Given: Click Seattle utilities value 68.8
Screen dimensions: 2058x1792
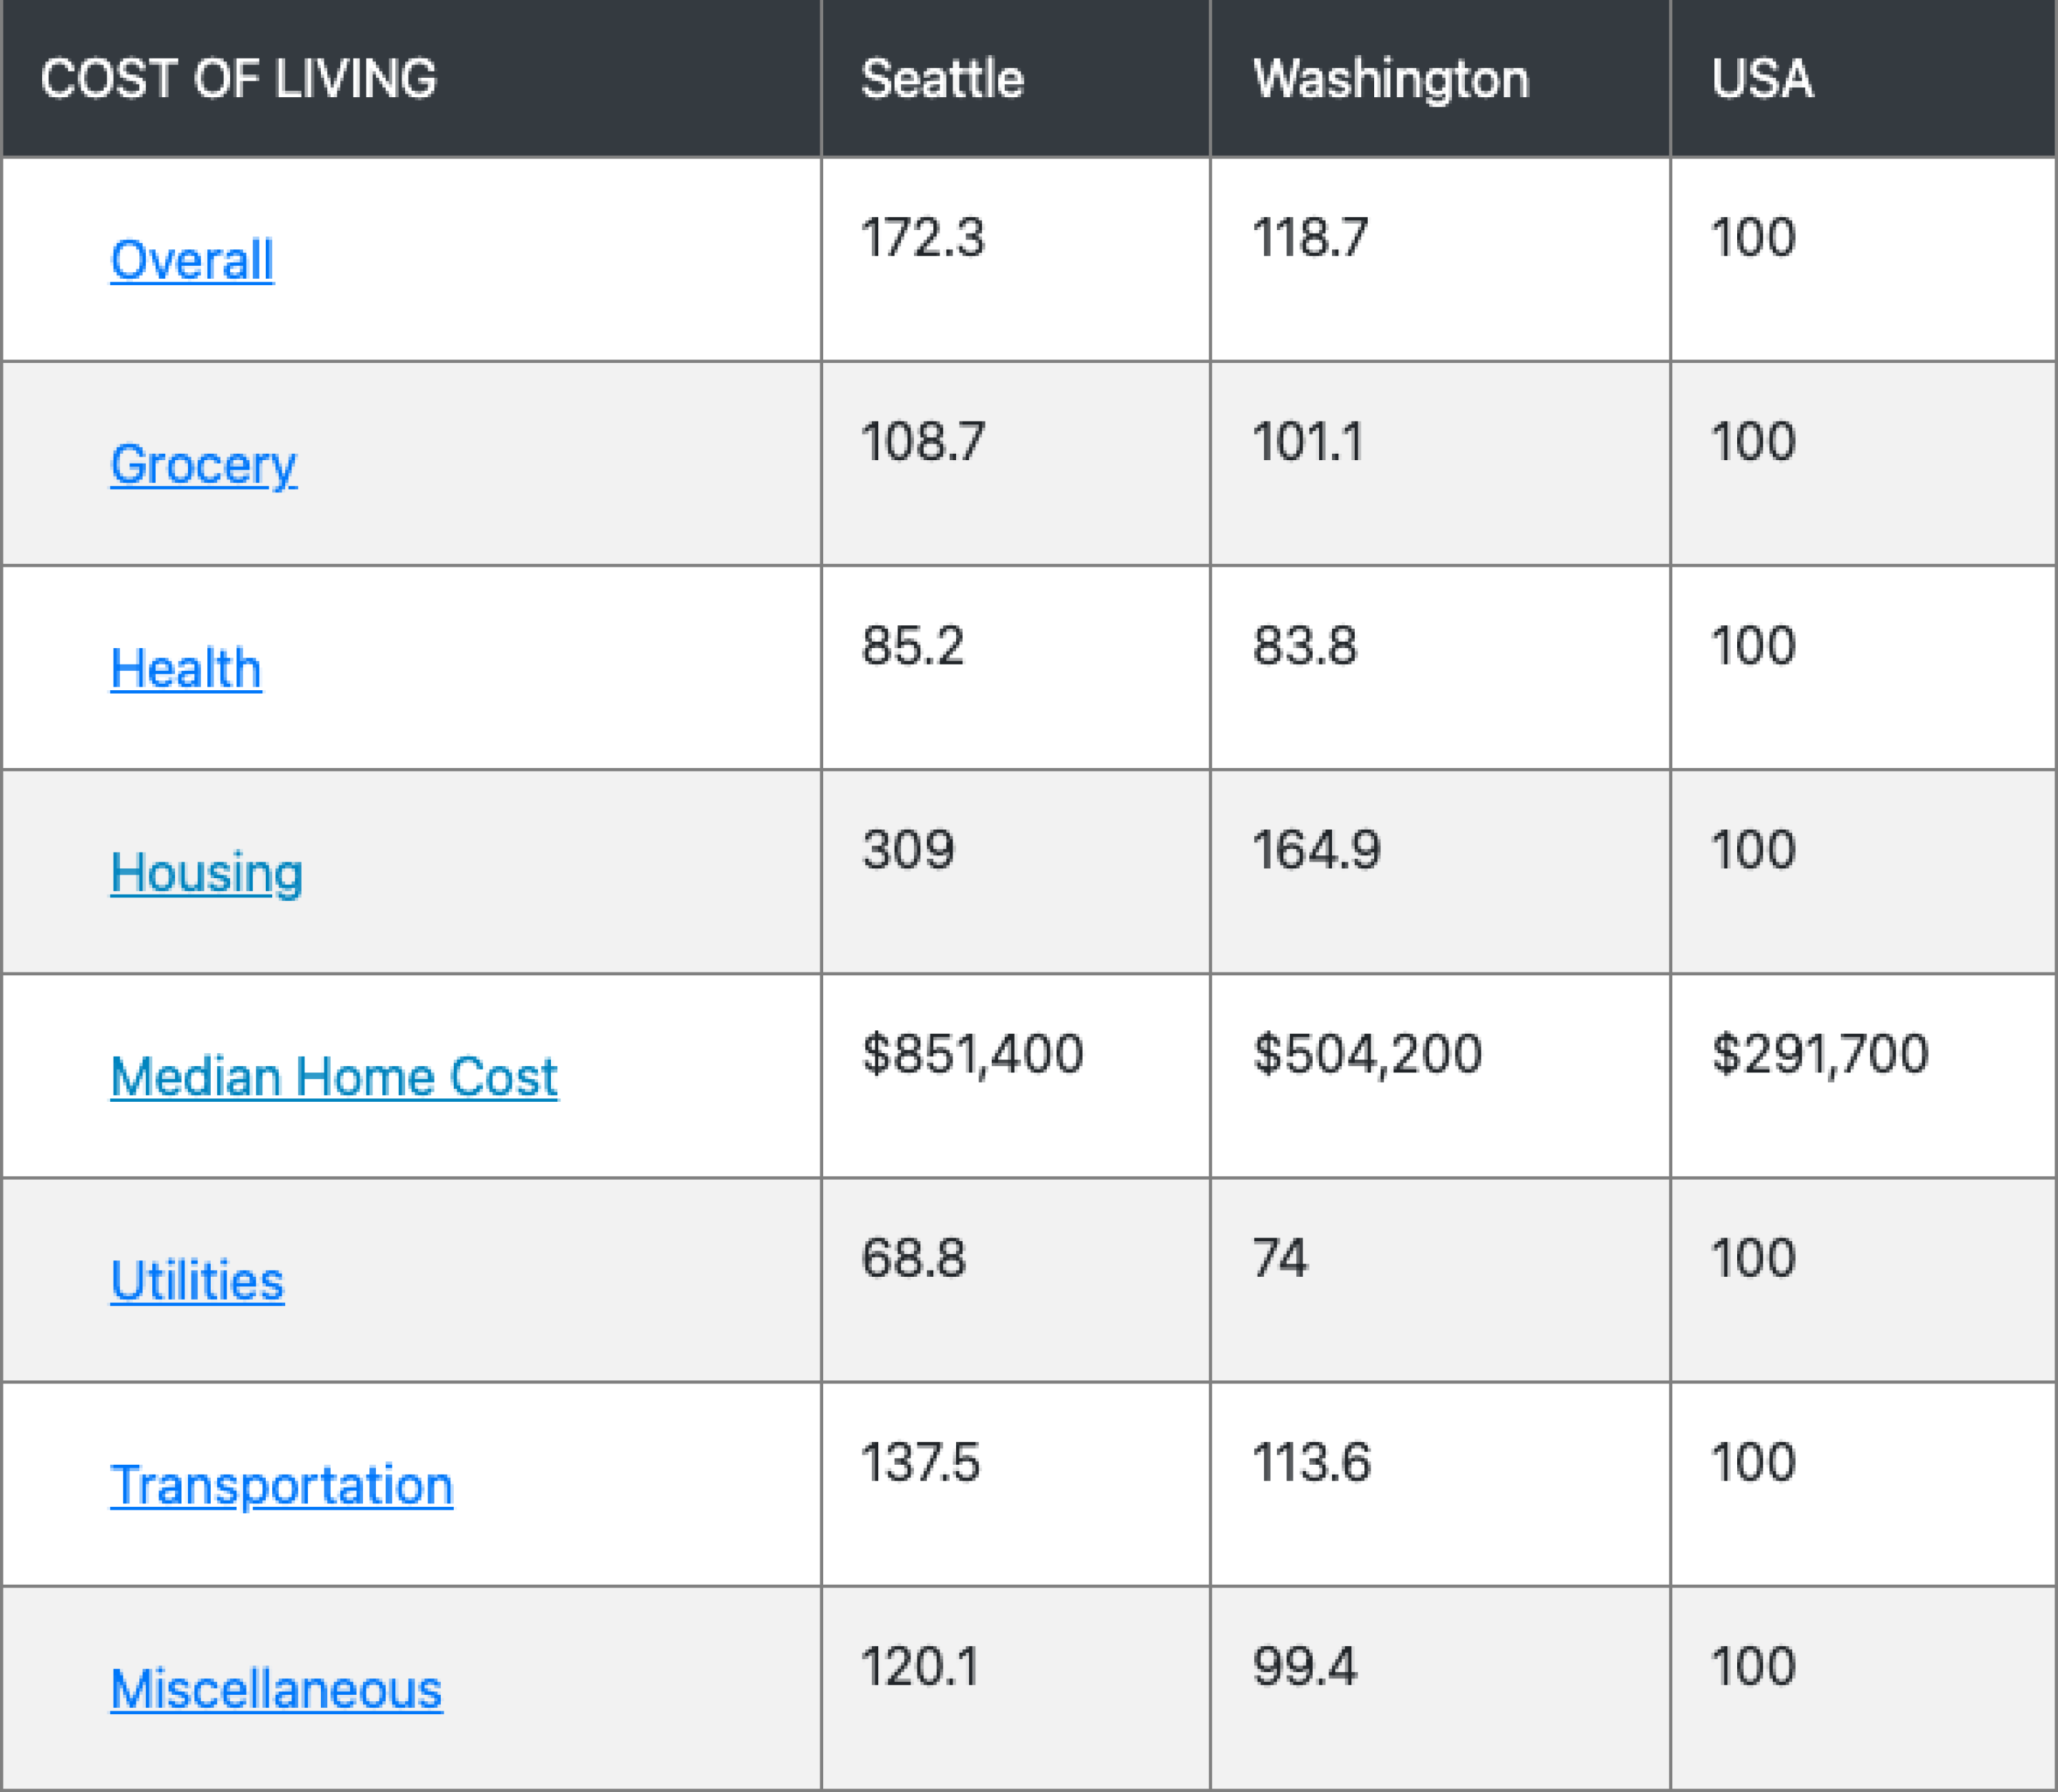Looking at the screenshot, I should 913,1258.
